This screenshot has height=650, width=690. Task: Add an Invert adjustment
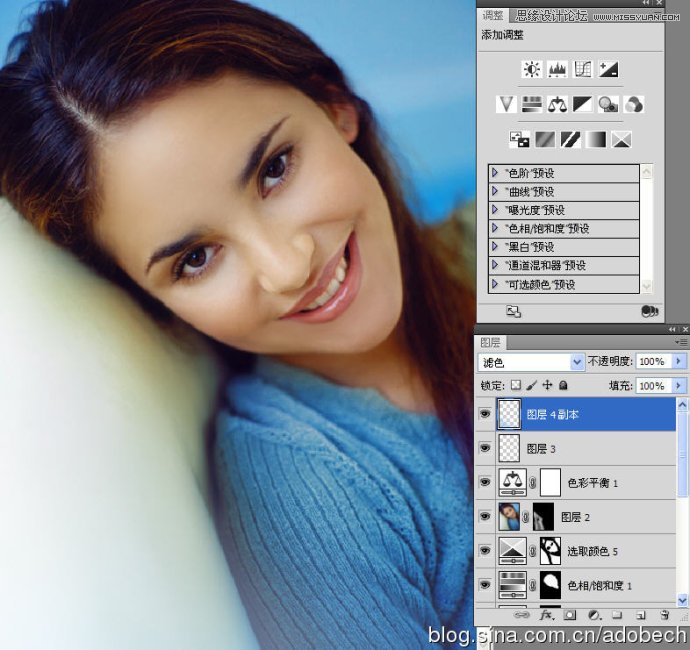tap(519, 140)
